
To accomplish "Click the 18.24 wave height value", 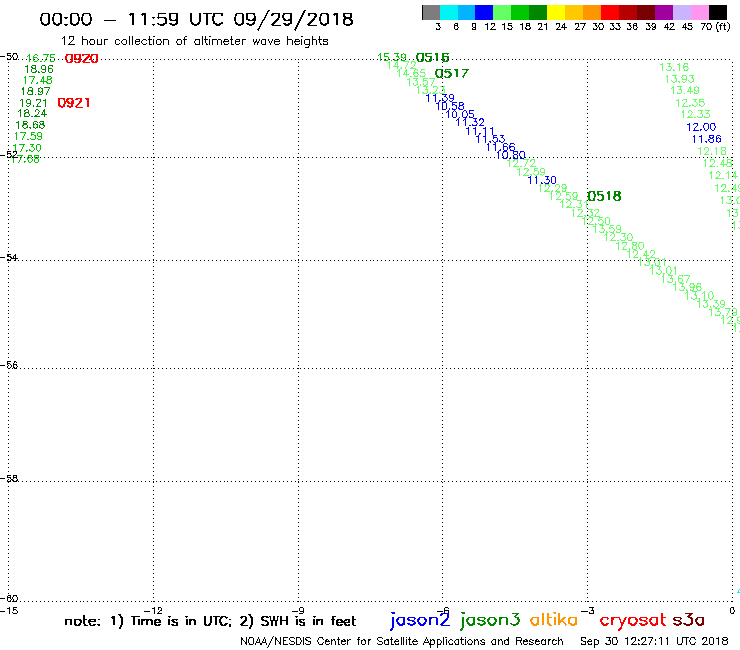I will tap(32, 113).
